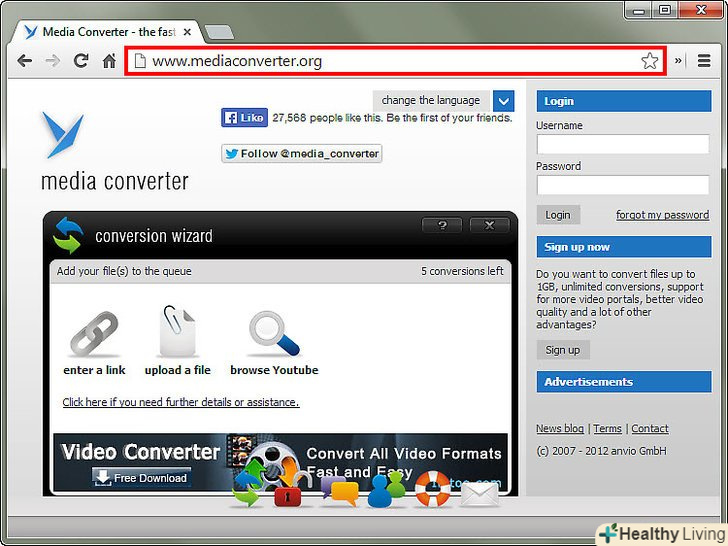This screenshot has height=546, width=728.
Task: Click the Login section header
Action: point(624,101)
